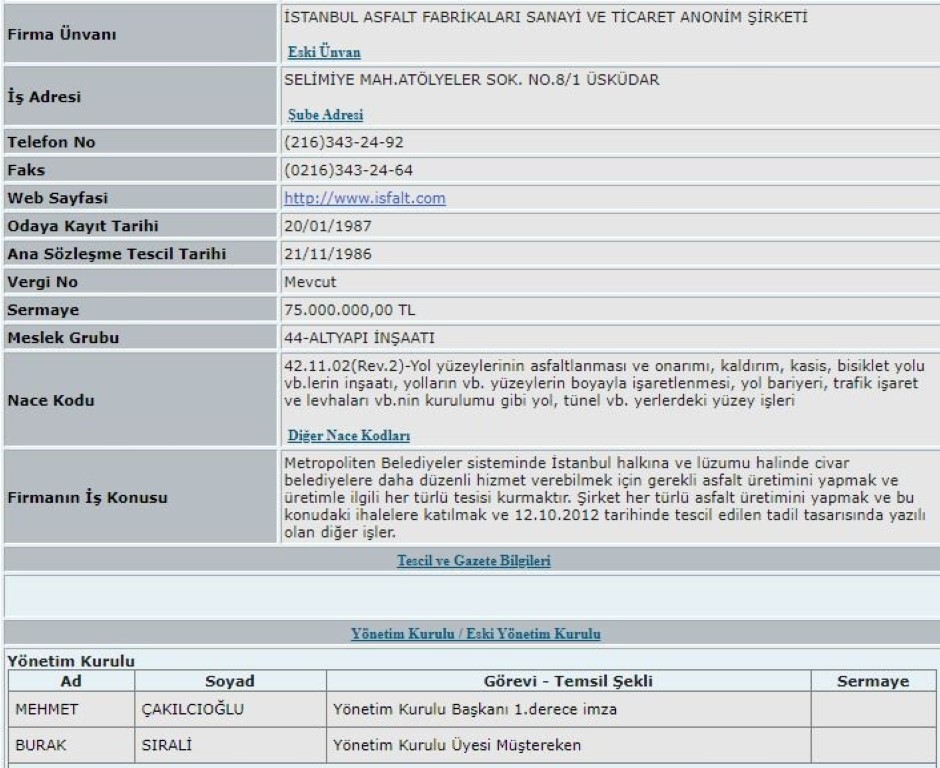This screenshot has height=768, width=940.
Task: Click the SELİMİYE MAH. address text
Action: [x=472, y=82]
